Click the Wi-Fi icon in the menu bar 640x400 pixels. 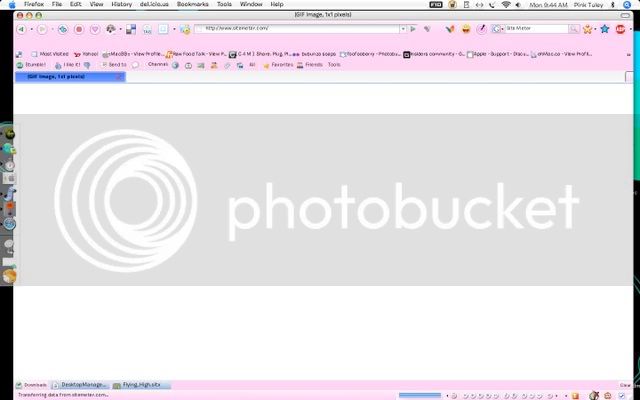[506, 4]
